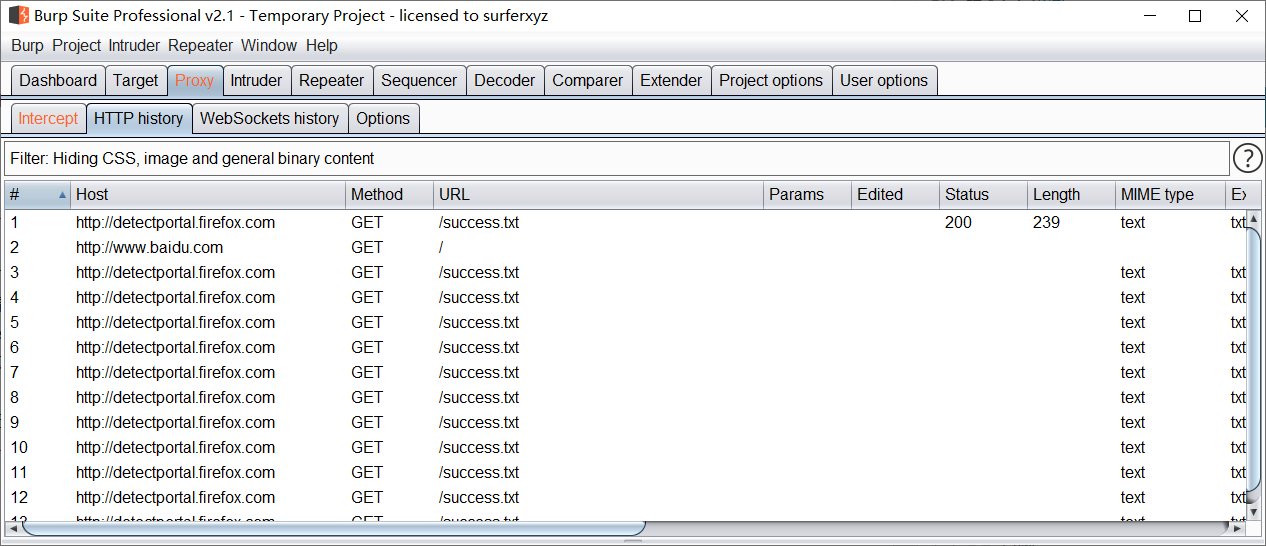The image size is (1266, 546).
Task: Select request row number 12
Action: click(x=625, y=497)
